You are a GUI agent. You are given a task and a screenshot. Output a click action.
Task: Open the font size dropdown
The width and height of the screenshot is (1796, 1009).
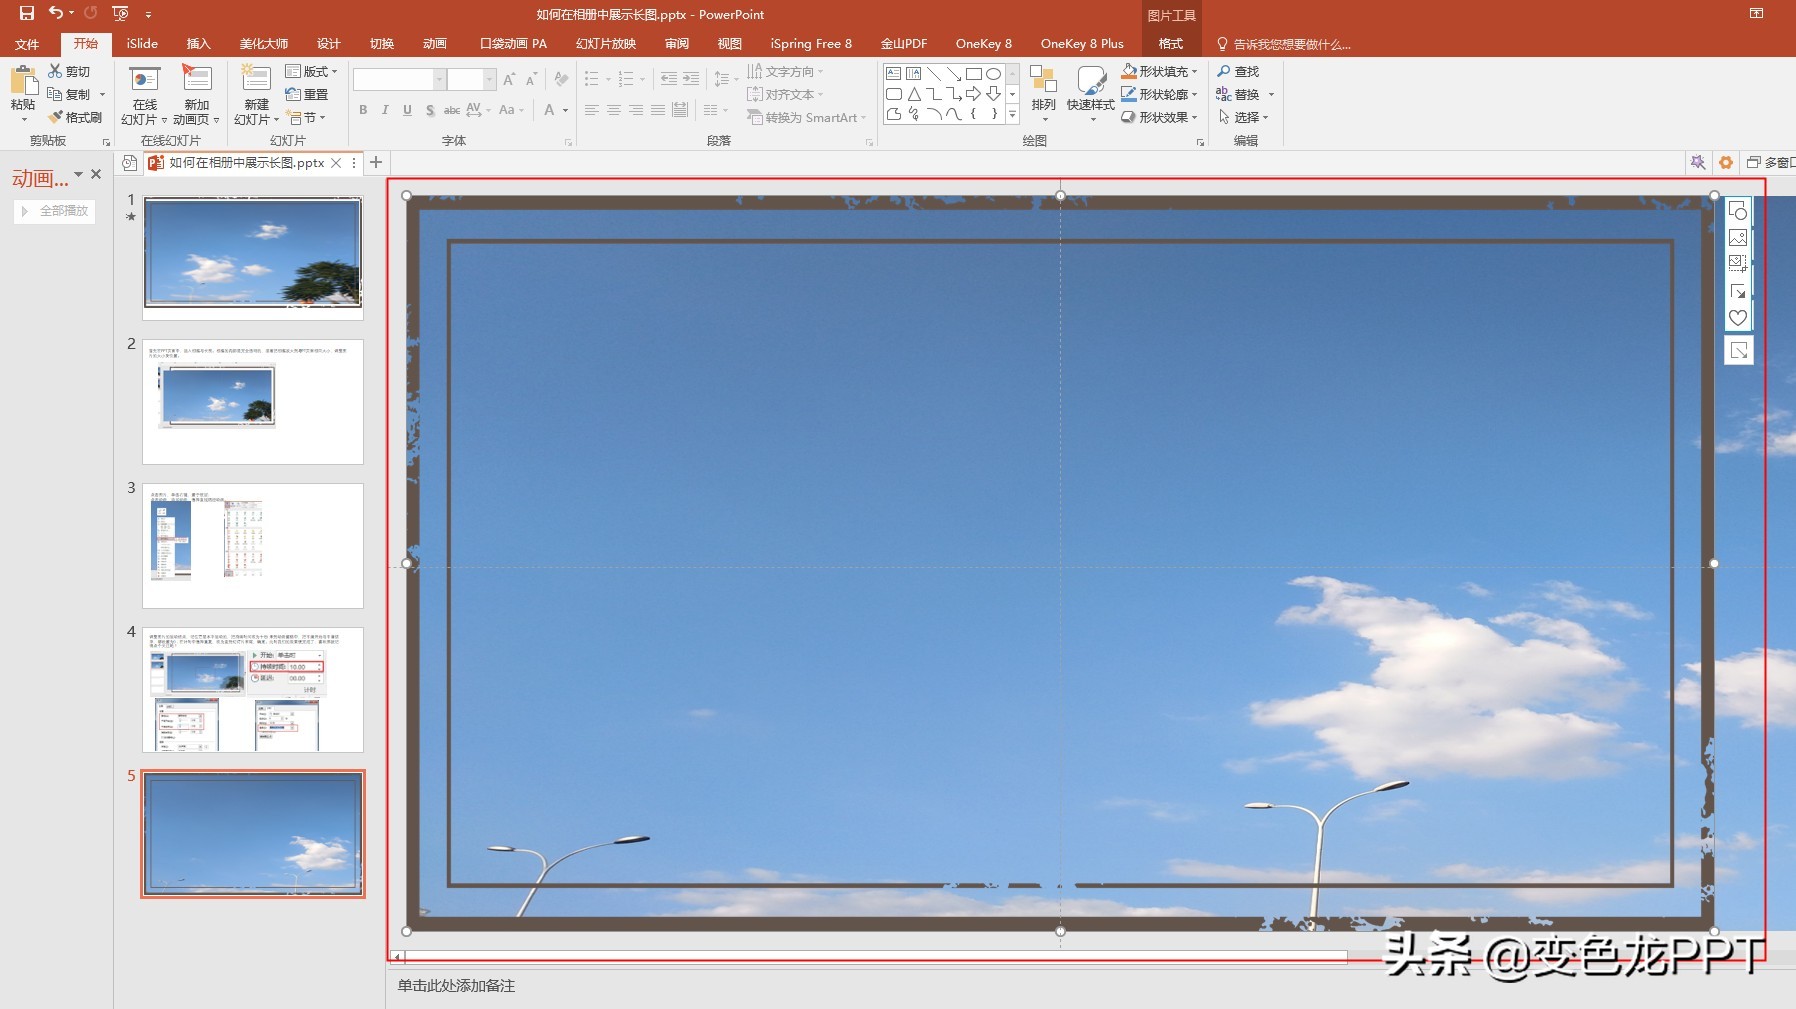click(489, 79)
